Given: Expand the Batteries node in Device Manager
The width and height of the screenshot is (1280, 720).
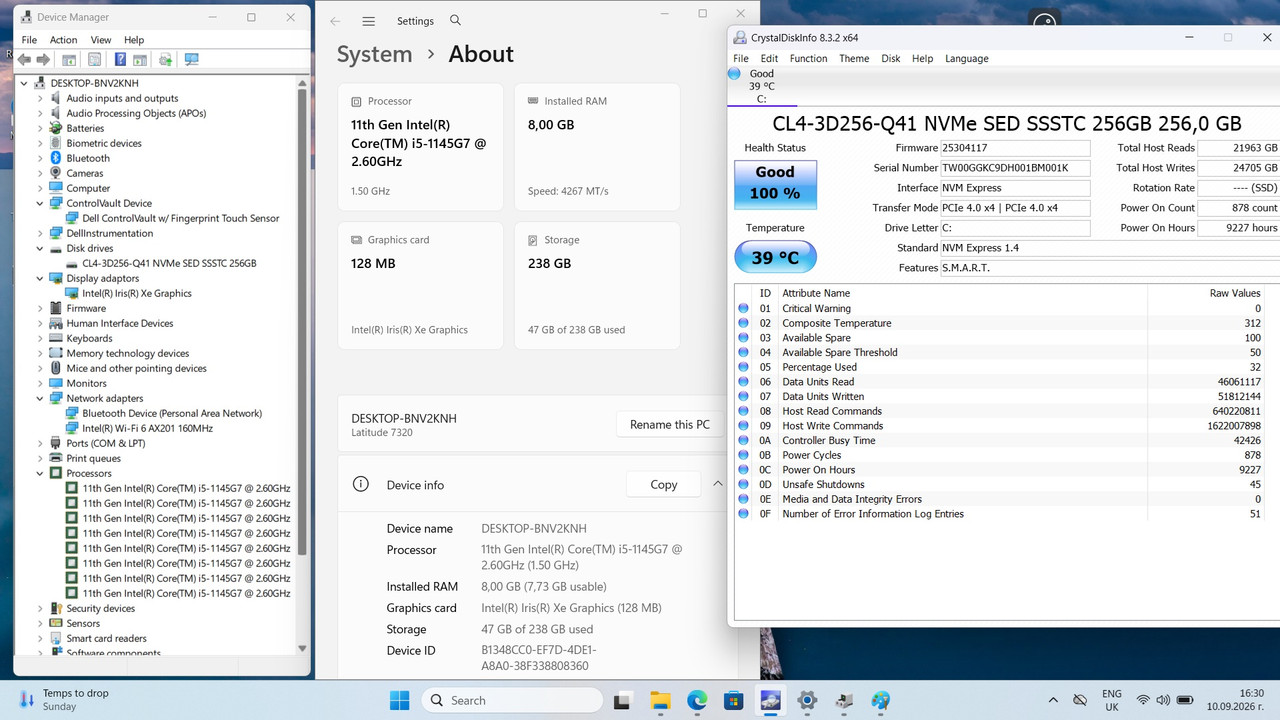Looking at the screenshot, I should [x=41, y=128].
